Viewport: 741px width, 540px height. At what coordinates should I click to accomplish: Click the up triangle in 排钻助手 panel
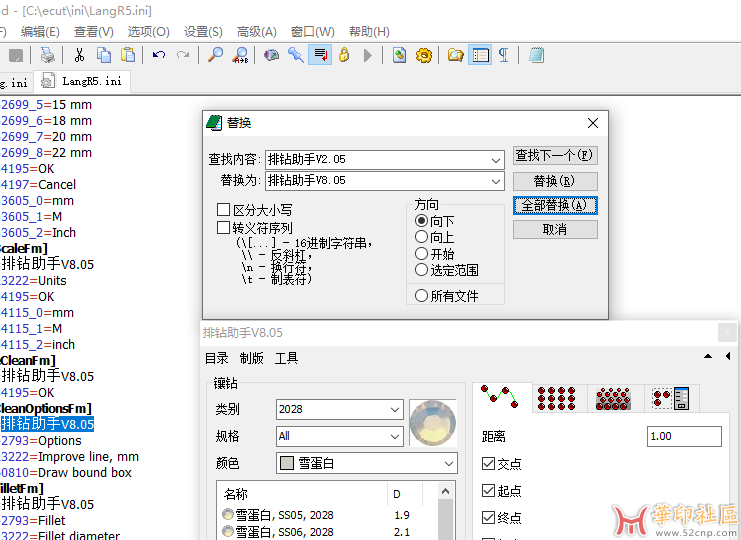coord(708,356)
